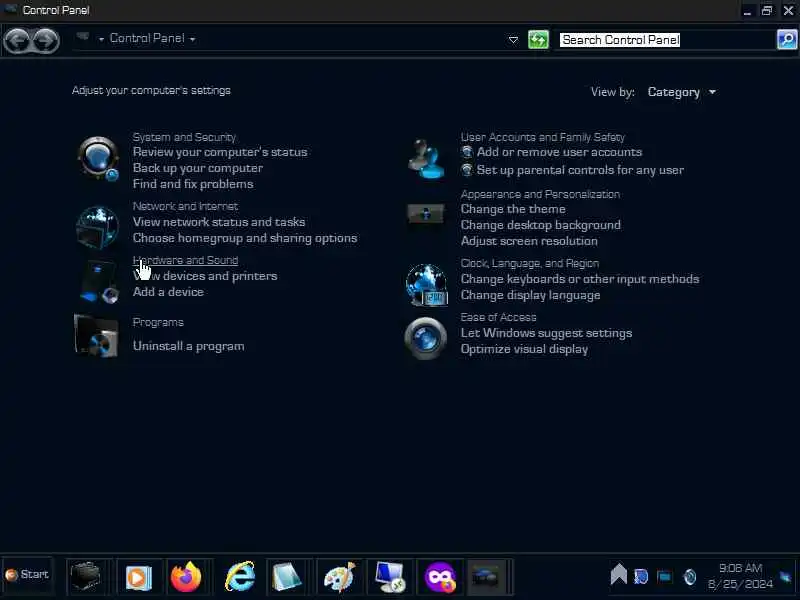Select the Control Panel taskbar button
The width and height of the screenshot is (800, 600).
coord(486,577)
